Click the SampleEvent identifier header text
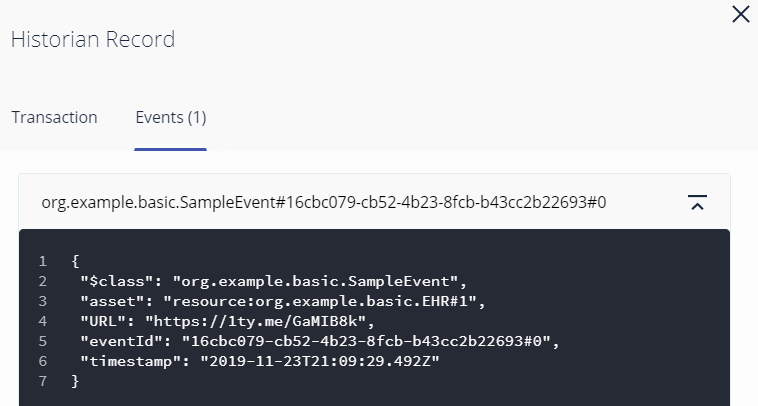Viewport: 758px width, 406px height. [x=323, y=202]
